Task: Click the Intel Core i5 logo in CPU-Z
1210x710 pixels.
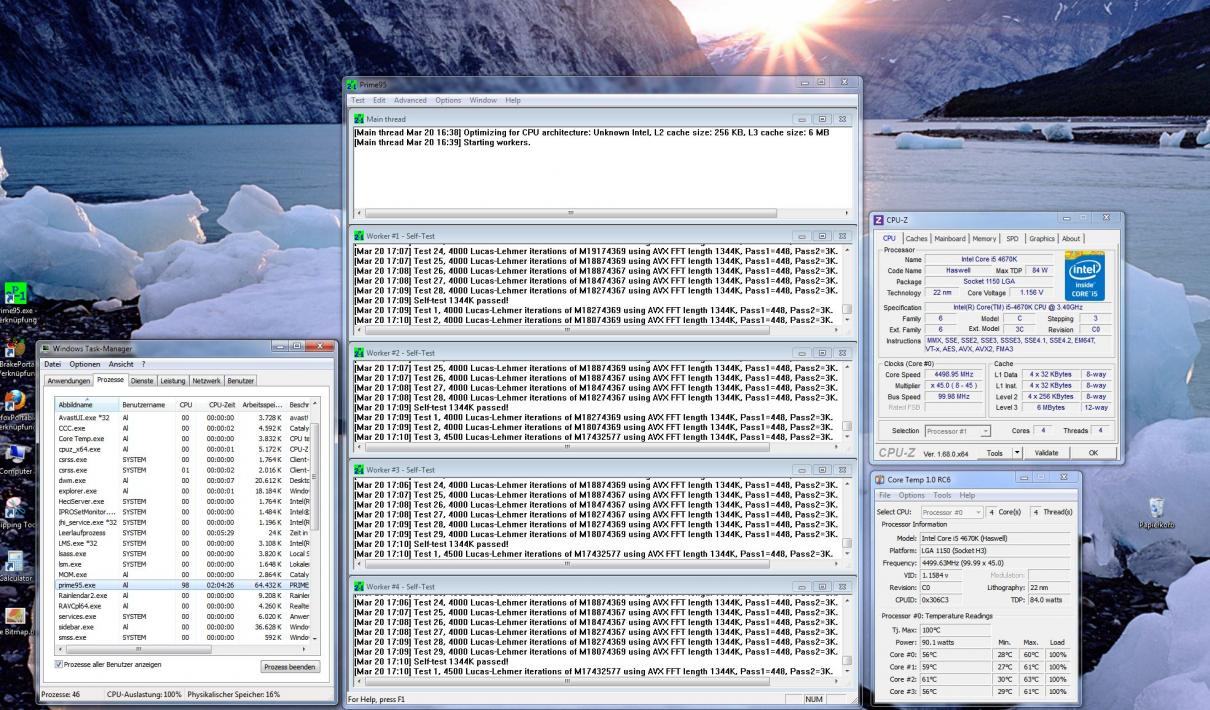Action: tap(1084, 275)
